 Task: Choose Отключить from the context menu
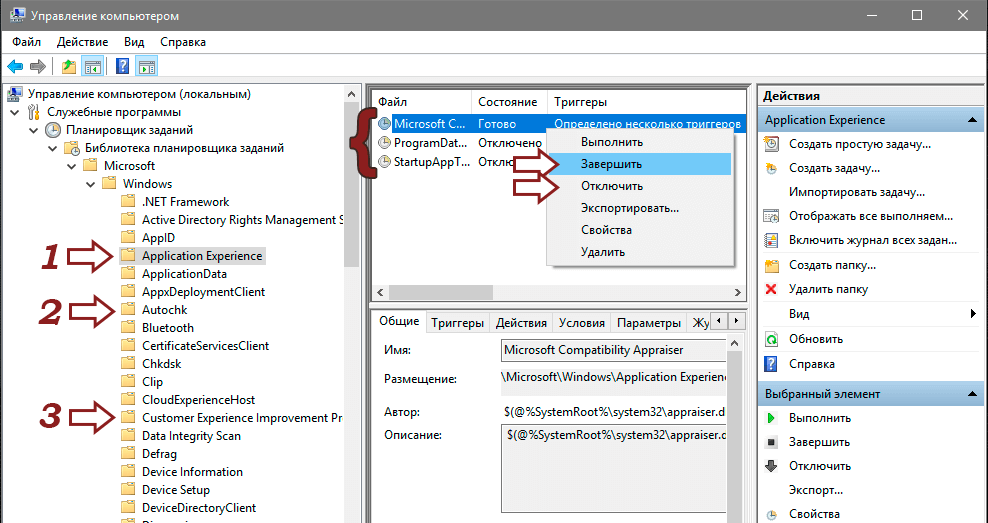[x=611, y=186]
